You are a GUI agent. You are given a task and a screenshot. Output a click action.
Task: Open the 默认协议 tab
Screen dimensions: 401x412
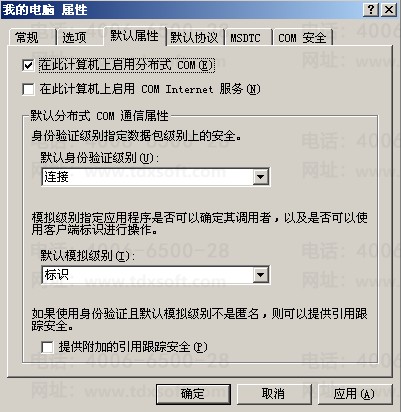tap(195, 37)
